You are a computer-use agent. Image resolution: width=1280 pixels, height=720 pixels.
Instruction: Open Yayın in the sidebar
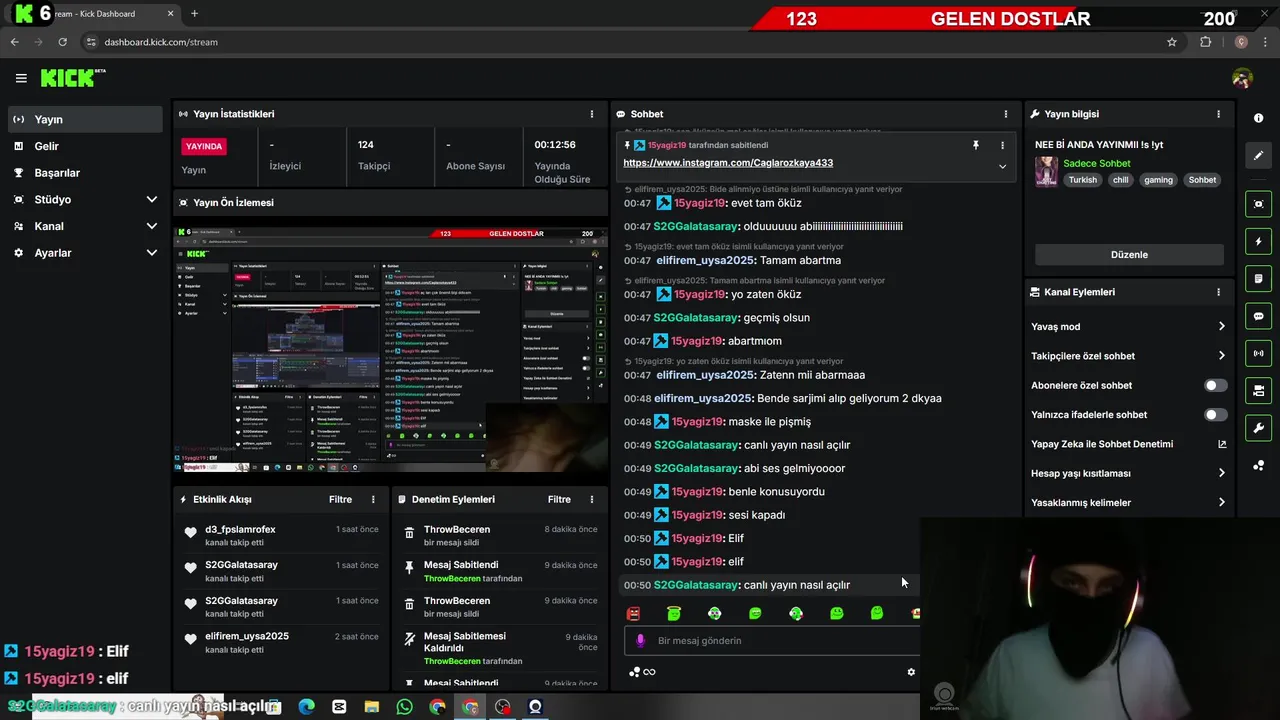(x=85, y=119)
